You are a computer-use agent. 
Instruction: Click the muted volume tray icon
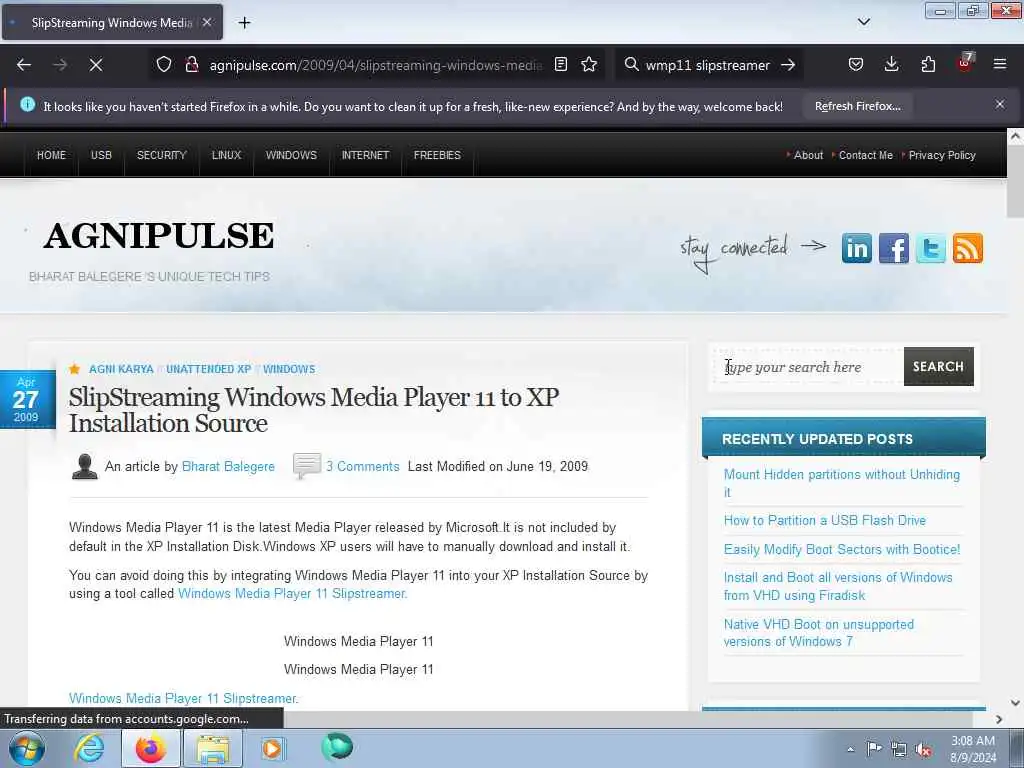pyautogui.click(x=923, y=749)
